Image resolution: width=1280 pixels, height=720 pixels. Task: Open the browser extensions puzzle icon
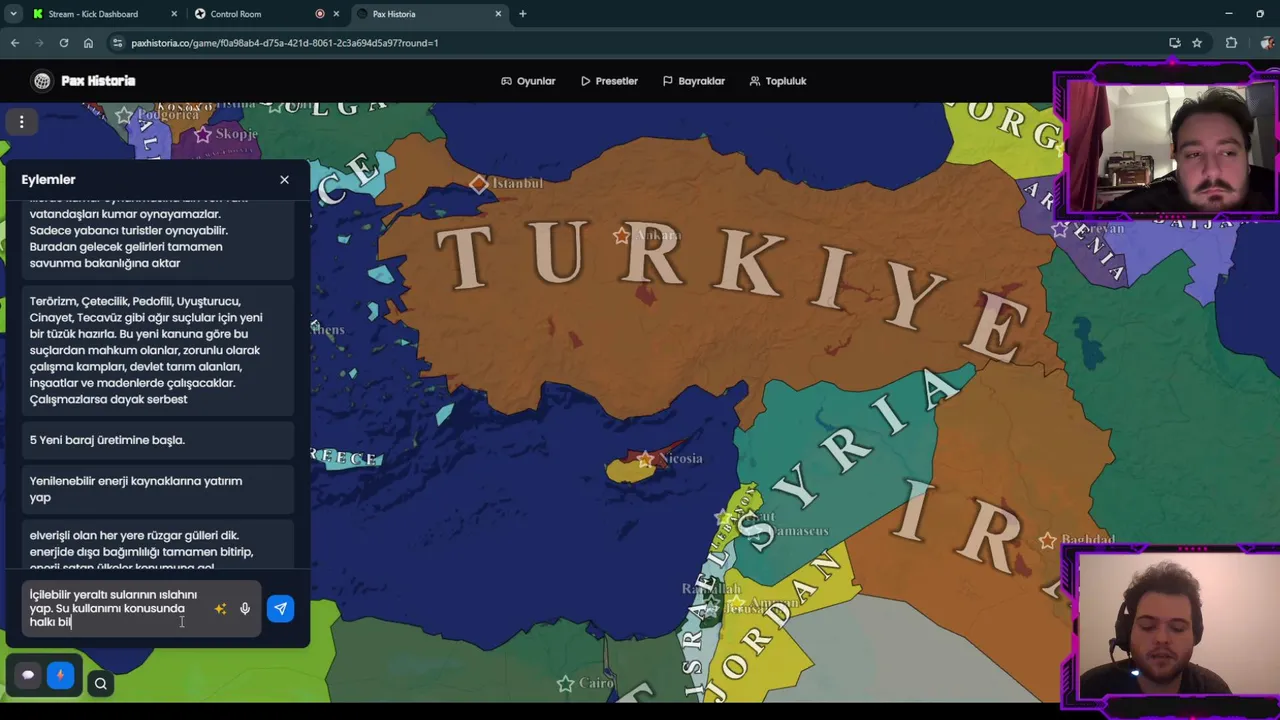click(1231, 43)
